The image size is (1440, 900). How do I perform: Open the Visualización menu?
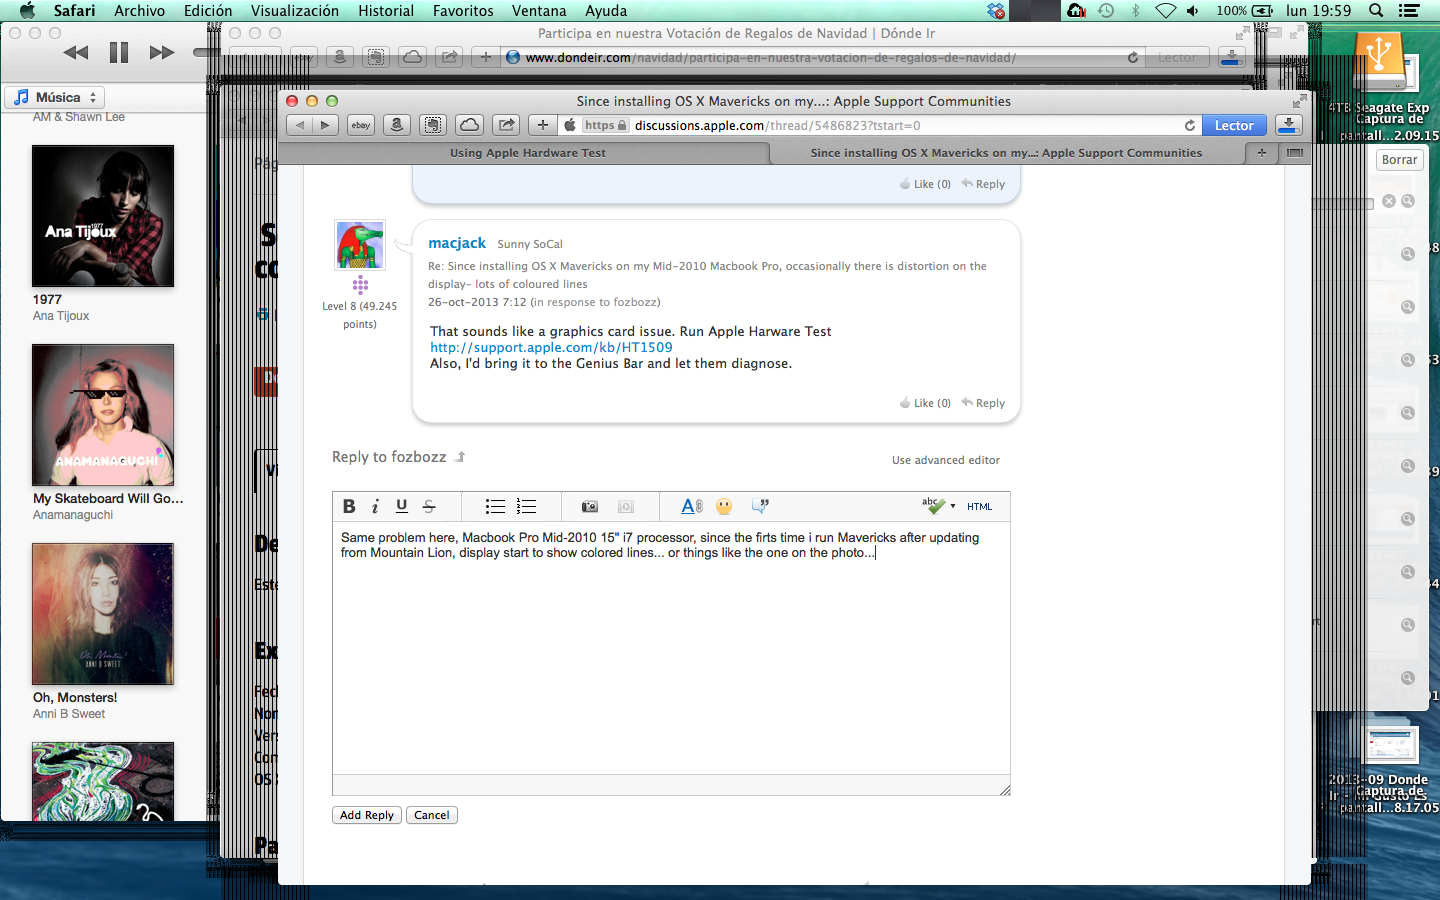pos(295,11)
